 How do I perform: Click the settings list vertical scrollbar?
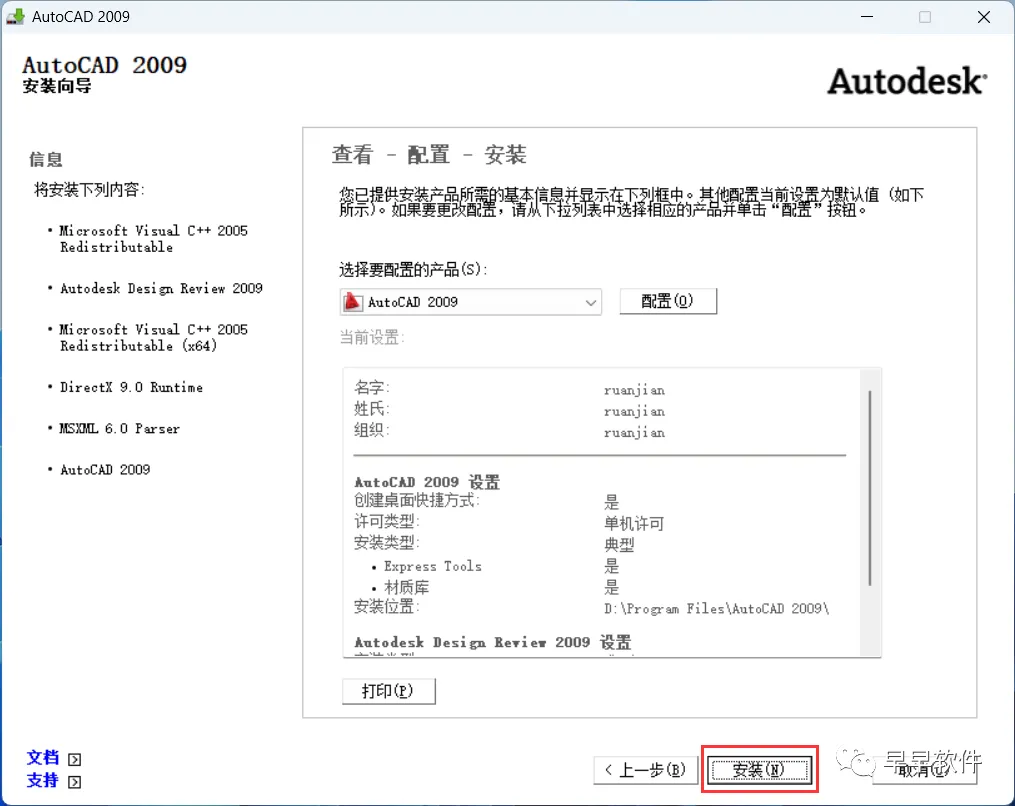coord(871,489)
